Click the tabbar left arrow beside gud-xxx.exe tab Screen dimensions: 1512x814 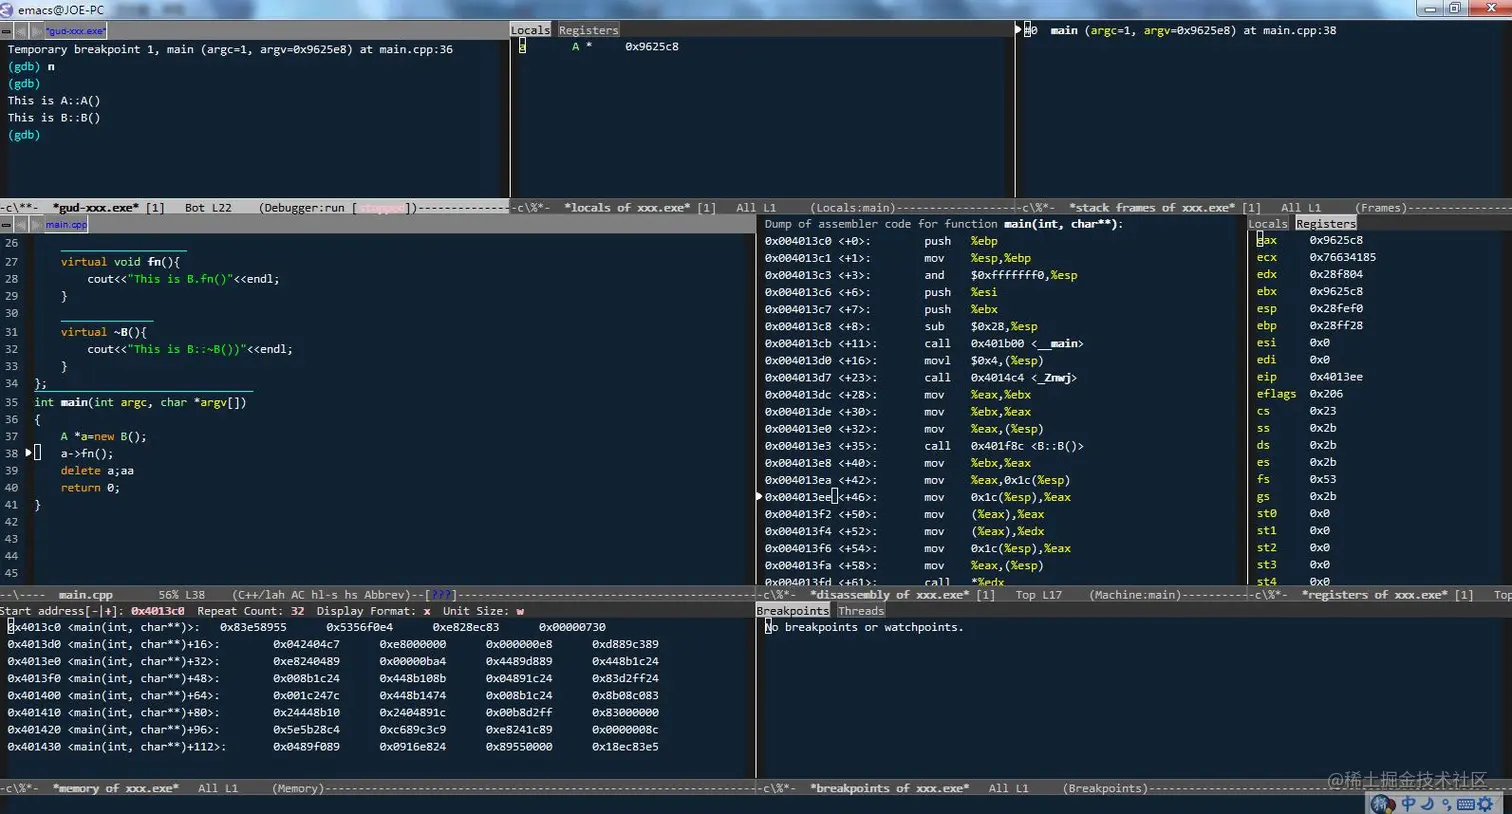pyautogui.click(x=21, y=31)
